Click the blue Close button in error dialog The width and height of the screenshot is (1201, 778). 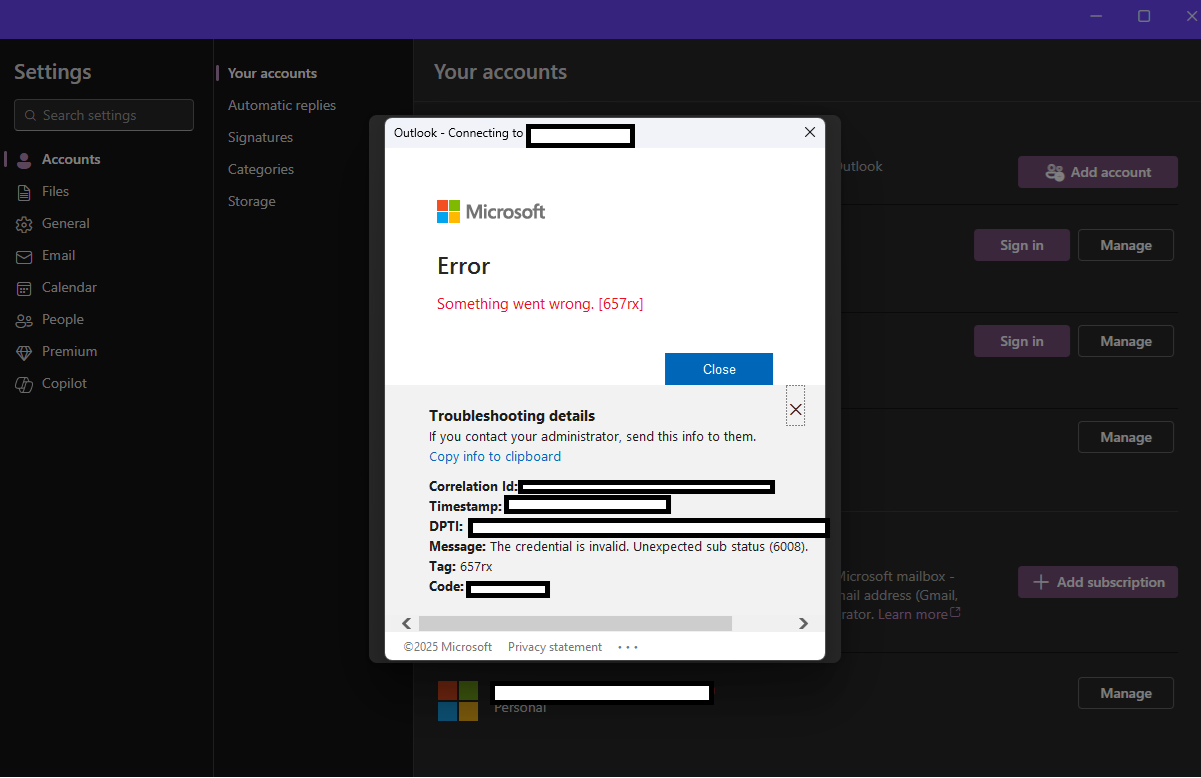[x=718, y=369]
